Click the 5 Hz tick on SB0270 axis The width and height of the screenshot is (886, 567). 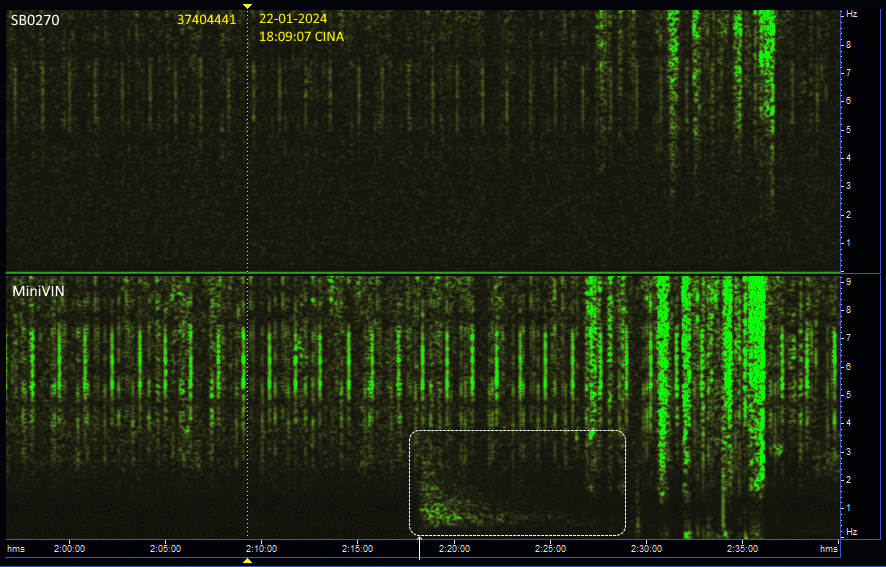click(849, 129)
